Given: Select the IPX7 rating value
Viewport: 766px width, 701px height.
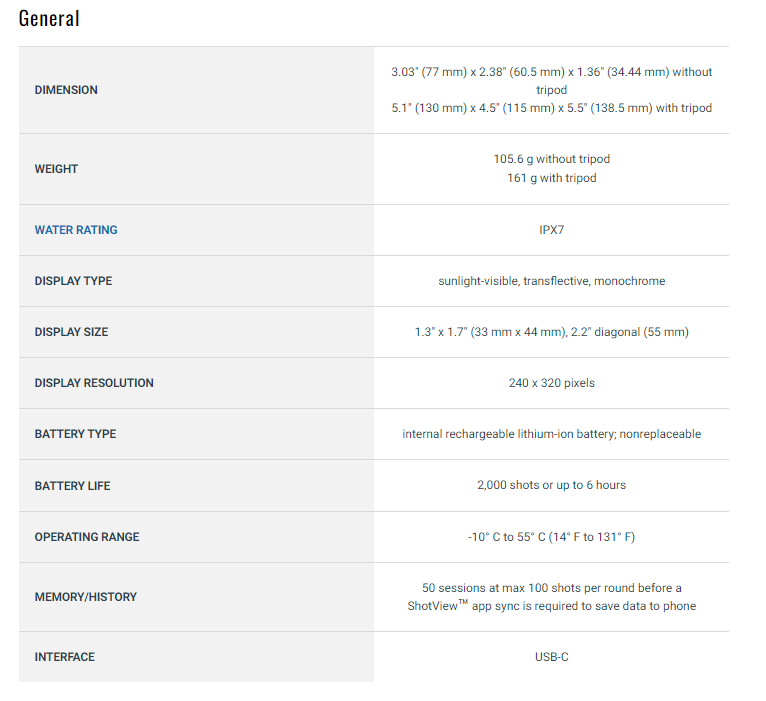Looking at the screenshot, I should click(x=552, y=230).
